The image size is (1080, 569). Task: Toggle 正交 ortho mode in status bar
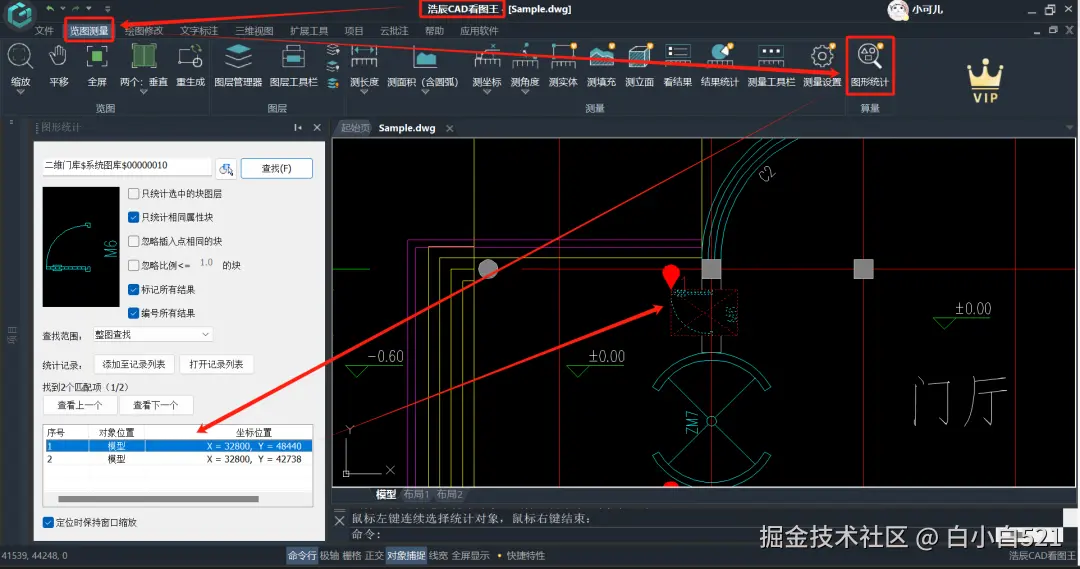(x=374, y=555)
